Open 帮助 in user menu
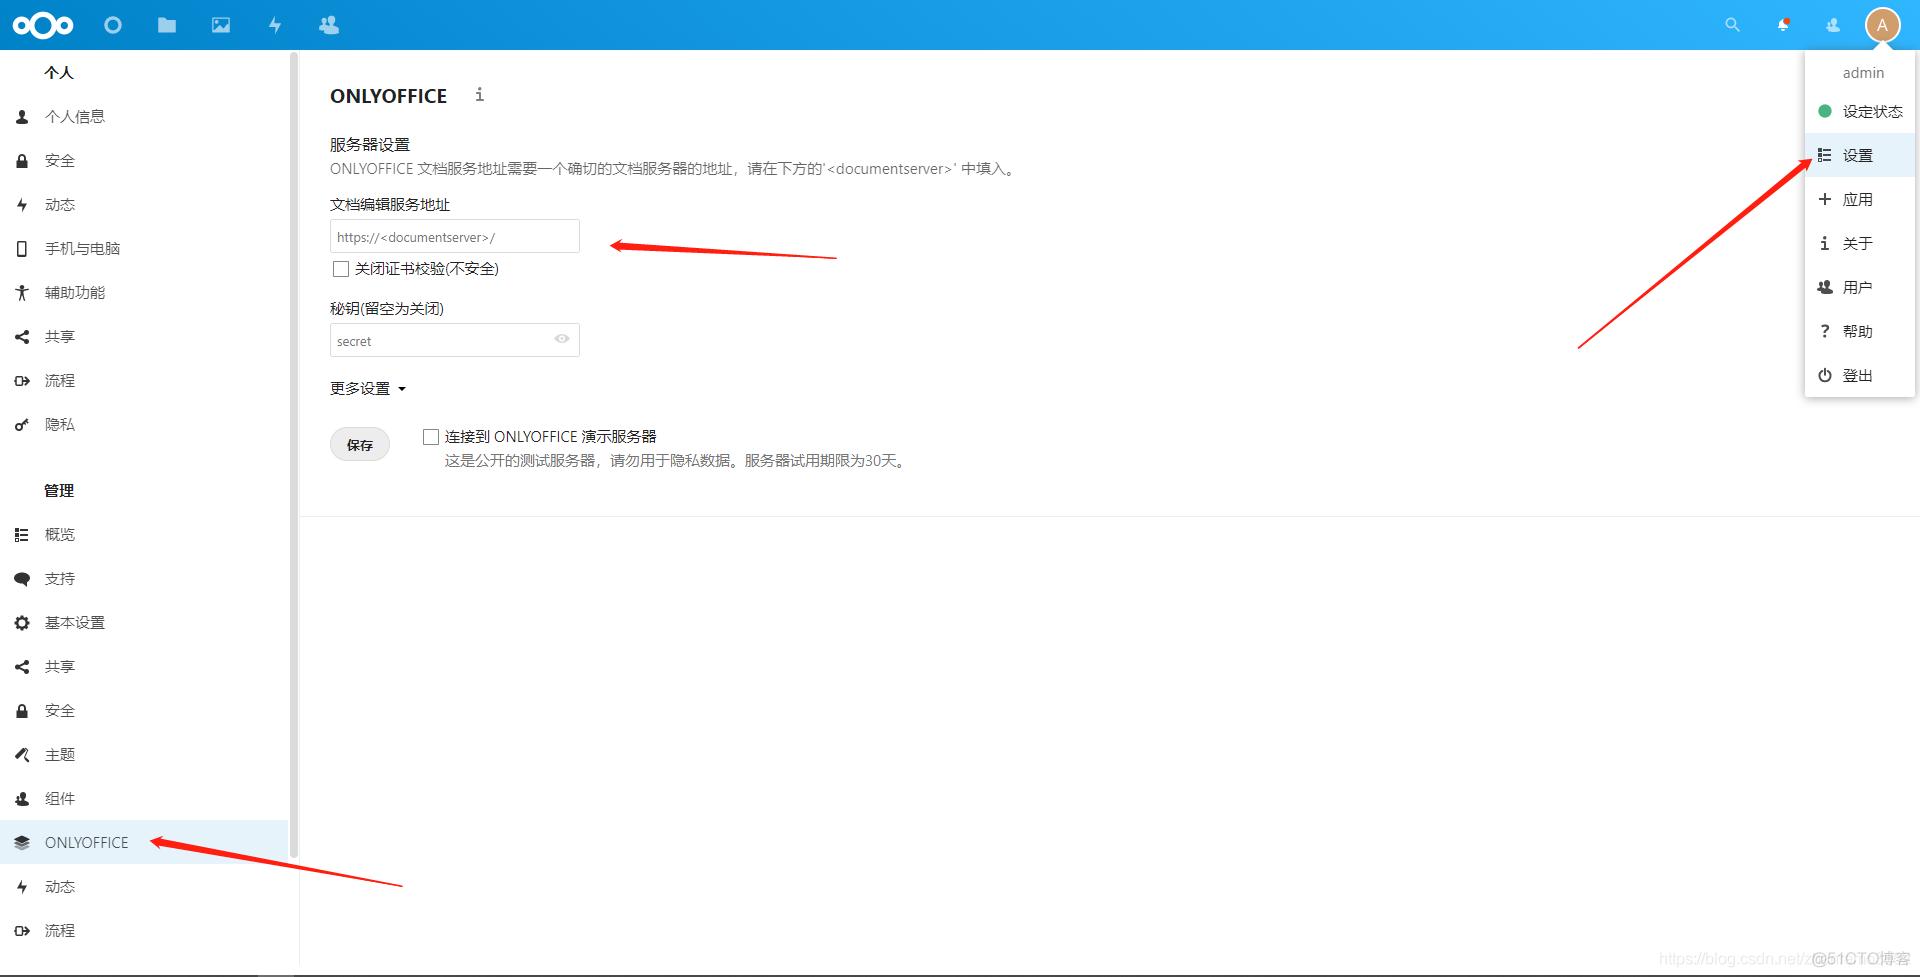 click(x=1860, y=331)
